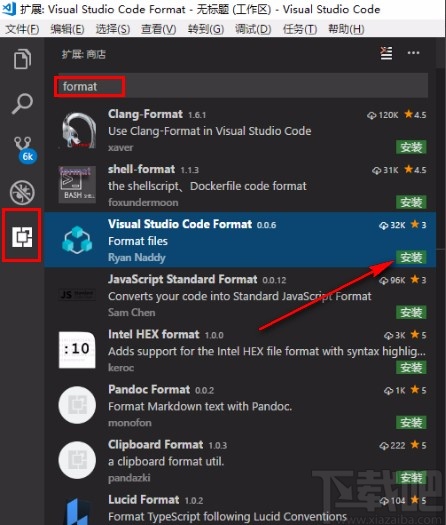Image resolution: width=446 pixels, height=525 pixels.
Task: Click publisher name keroc
Action: coord(121,368)
